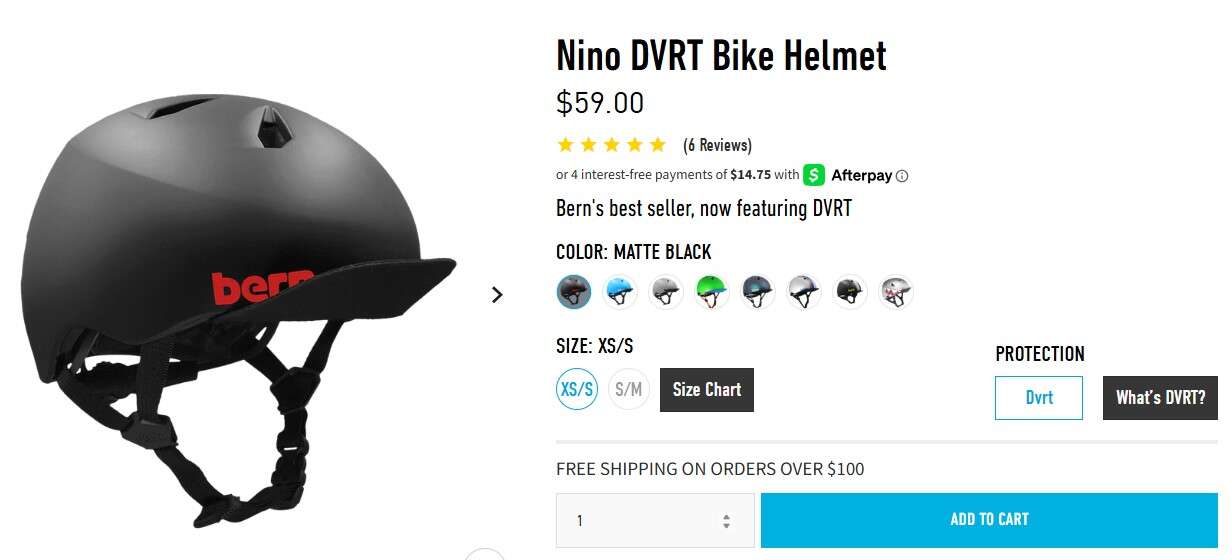The image size is (1232, 560).
Task: Click the green Afterpay logo icon
Action: click(814, 175)
